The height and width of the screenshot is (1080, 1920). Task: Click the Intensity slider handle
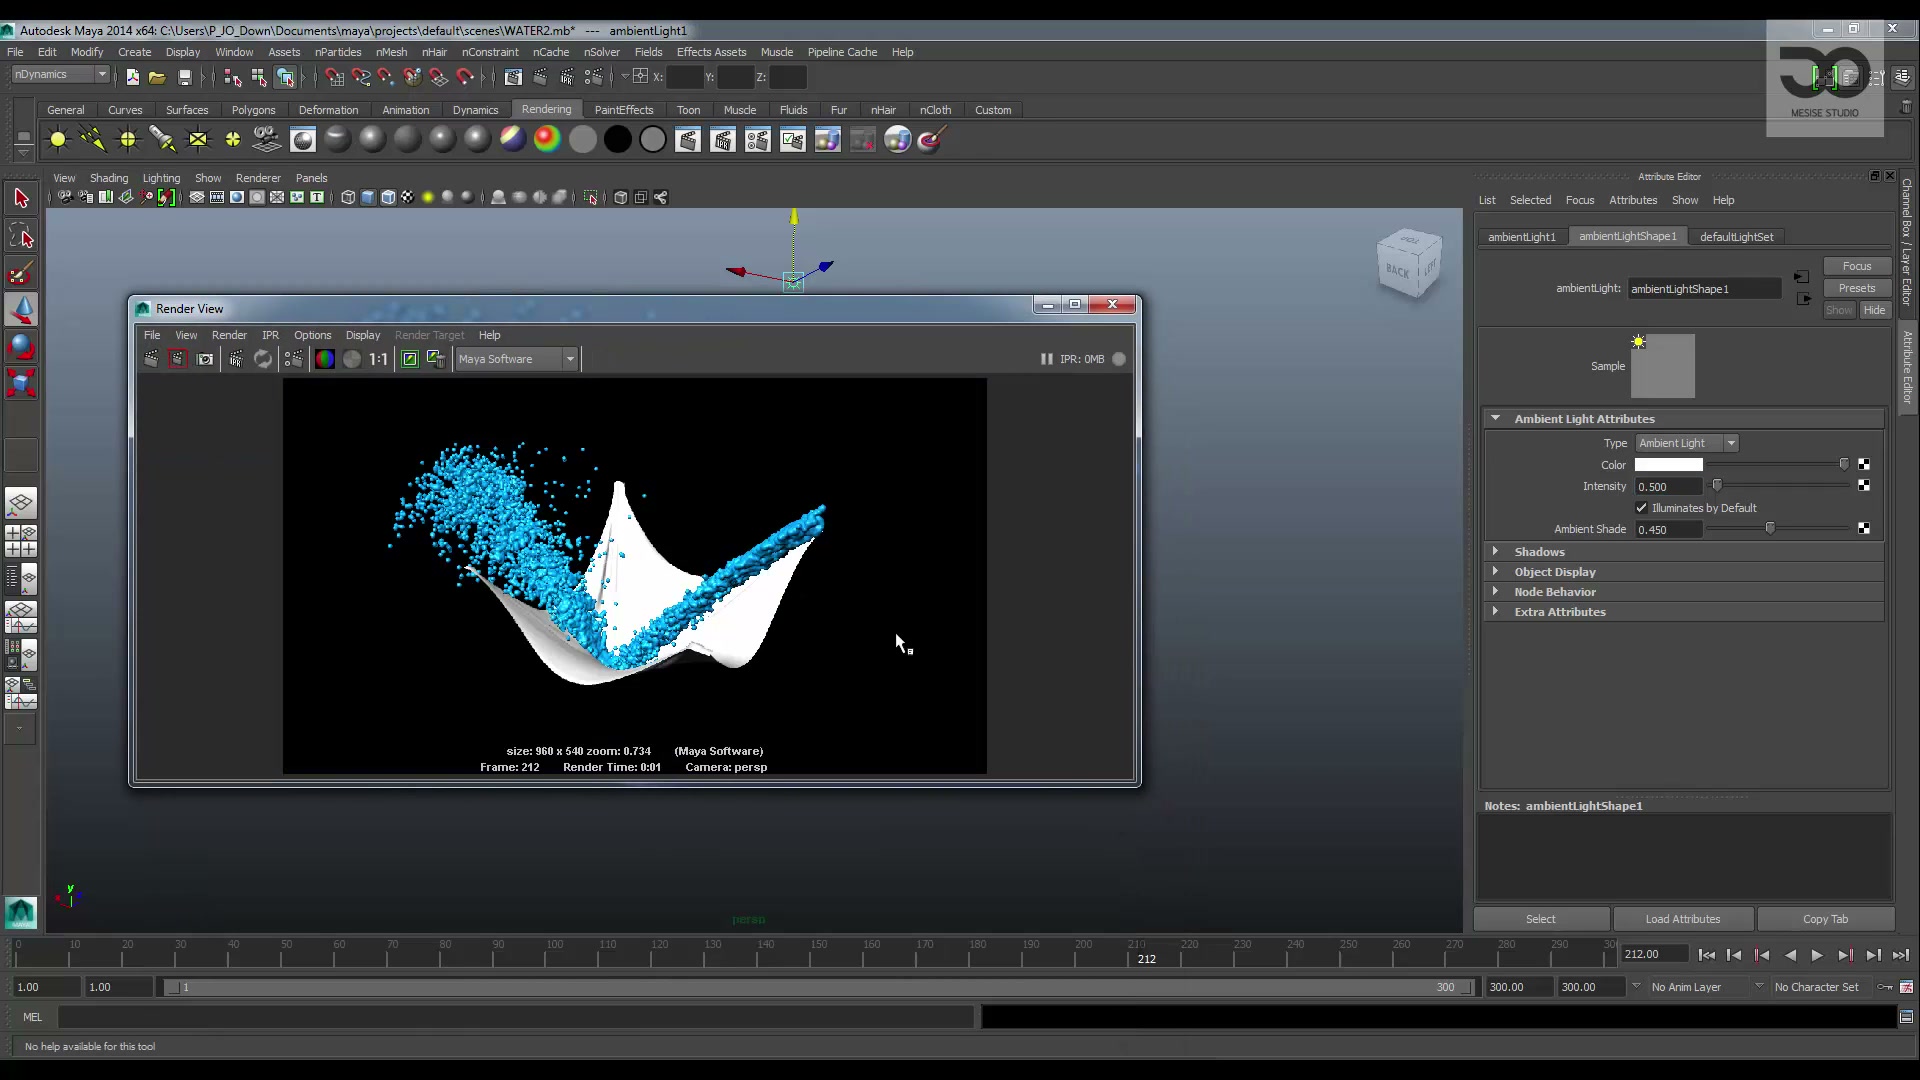(x=1717, y=486)
